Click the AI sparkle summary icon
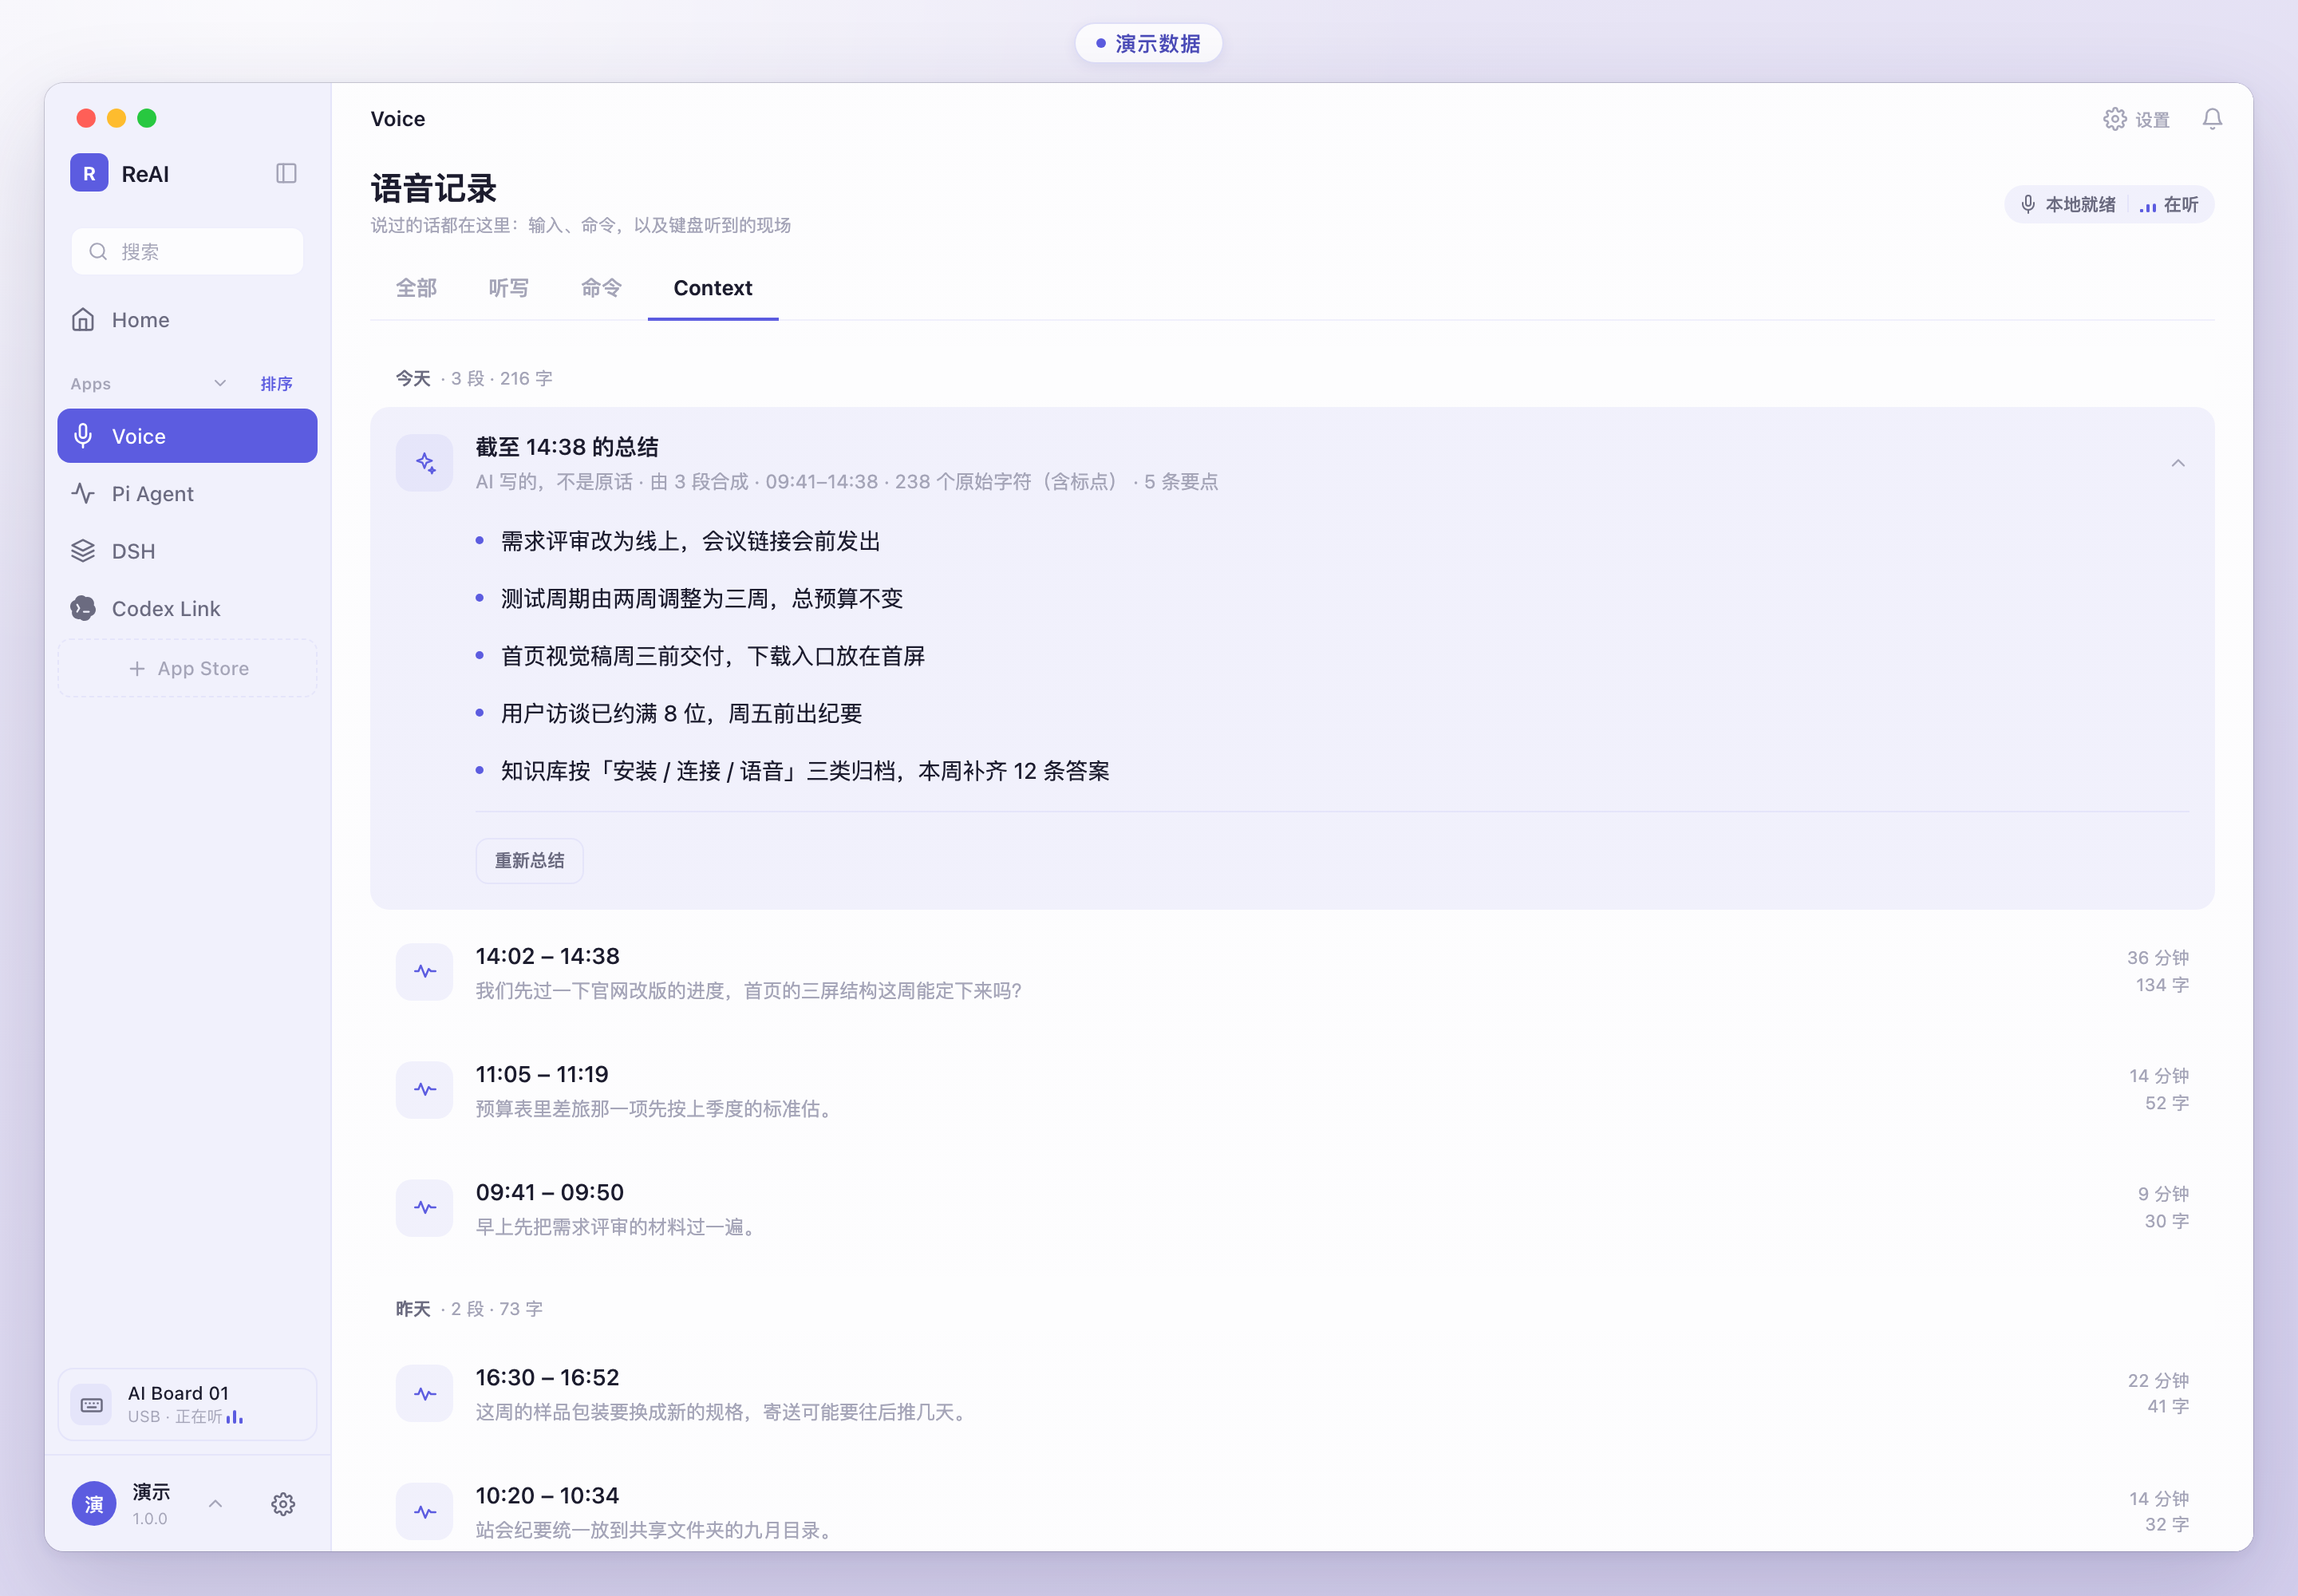 click(425, 463)
